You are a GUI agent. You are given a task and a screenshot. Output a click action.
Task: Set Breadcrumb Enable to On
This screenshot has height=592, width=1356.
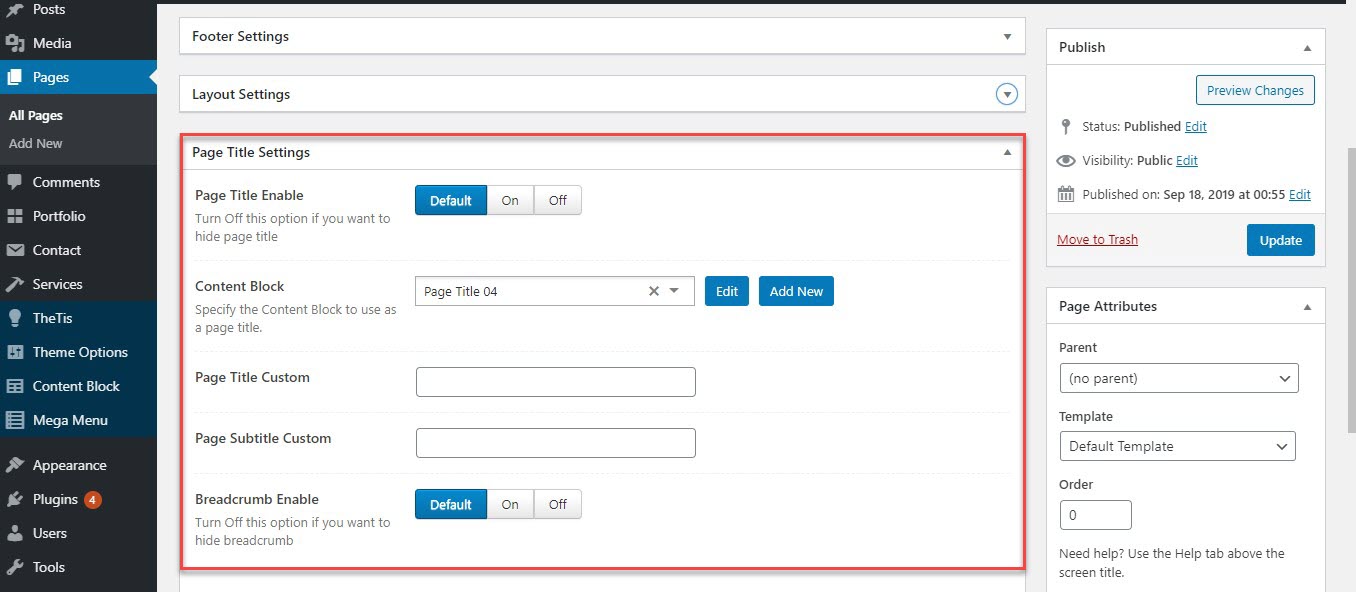pos(510,504)
